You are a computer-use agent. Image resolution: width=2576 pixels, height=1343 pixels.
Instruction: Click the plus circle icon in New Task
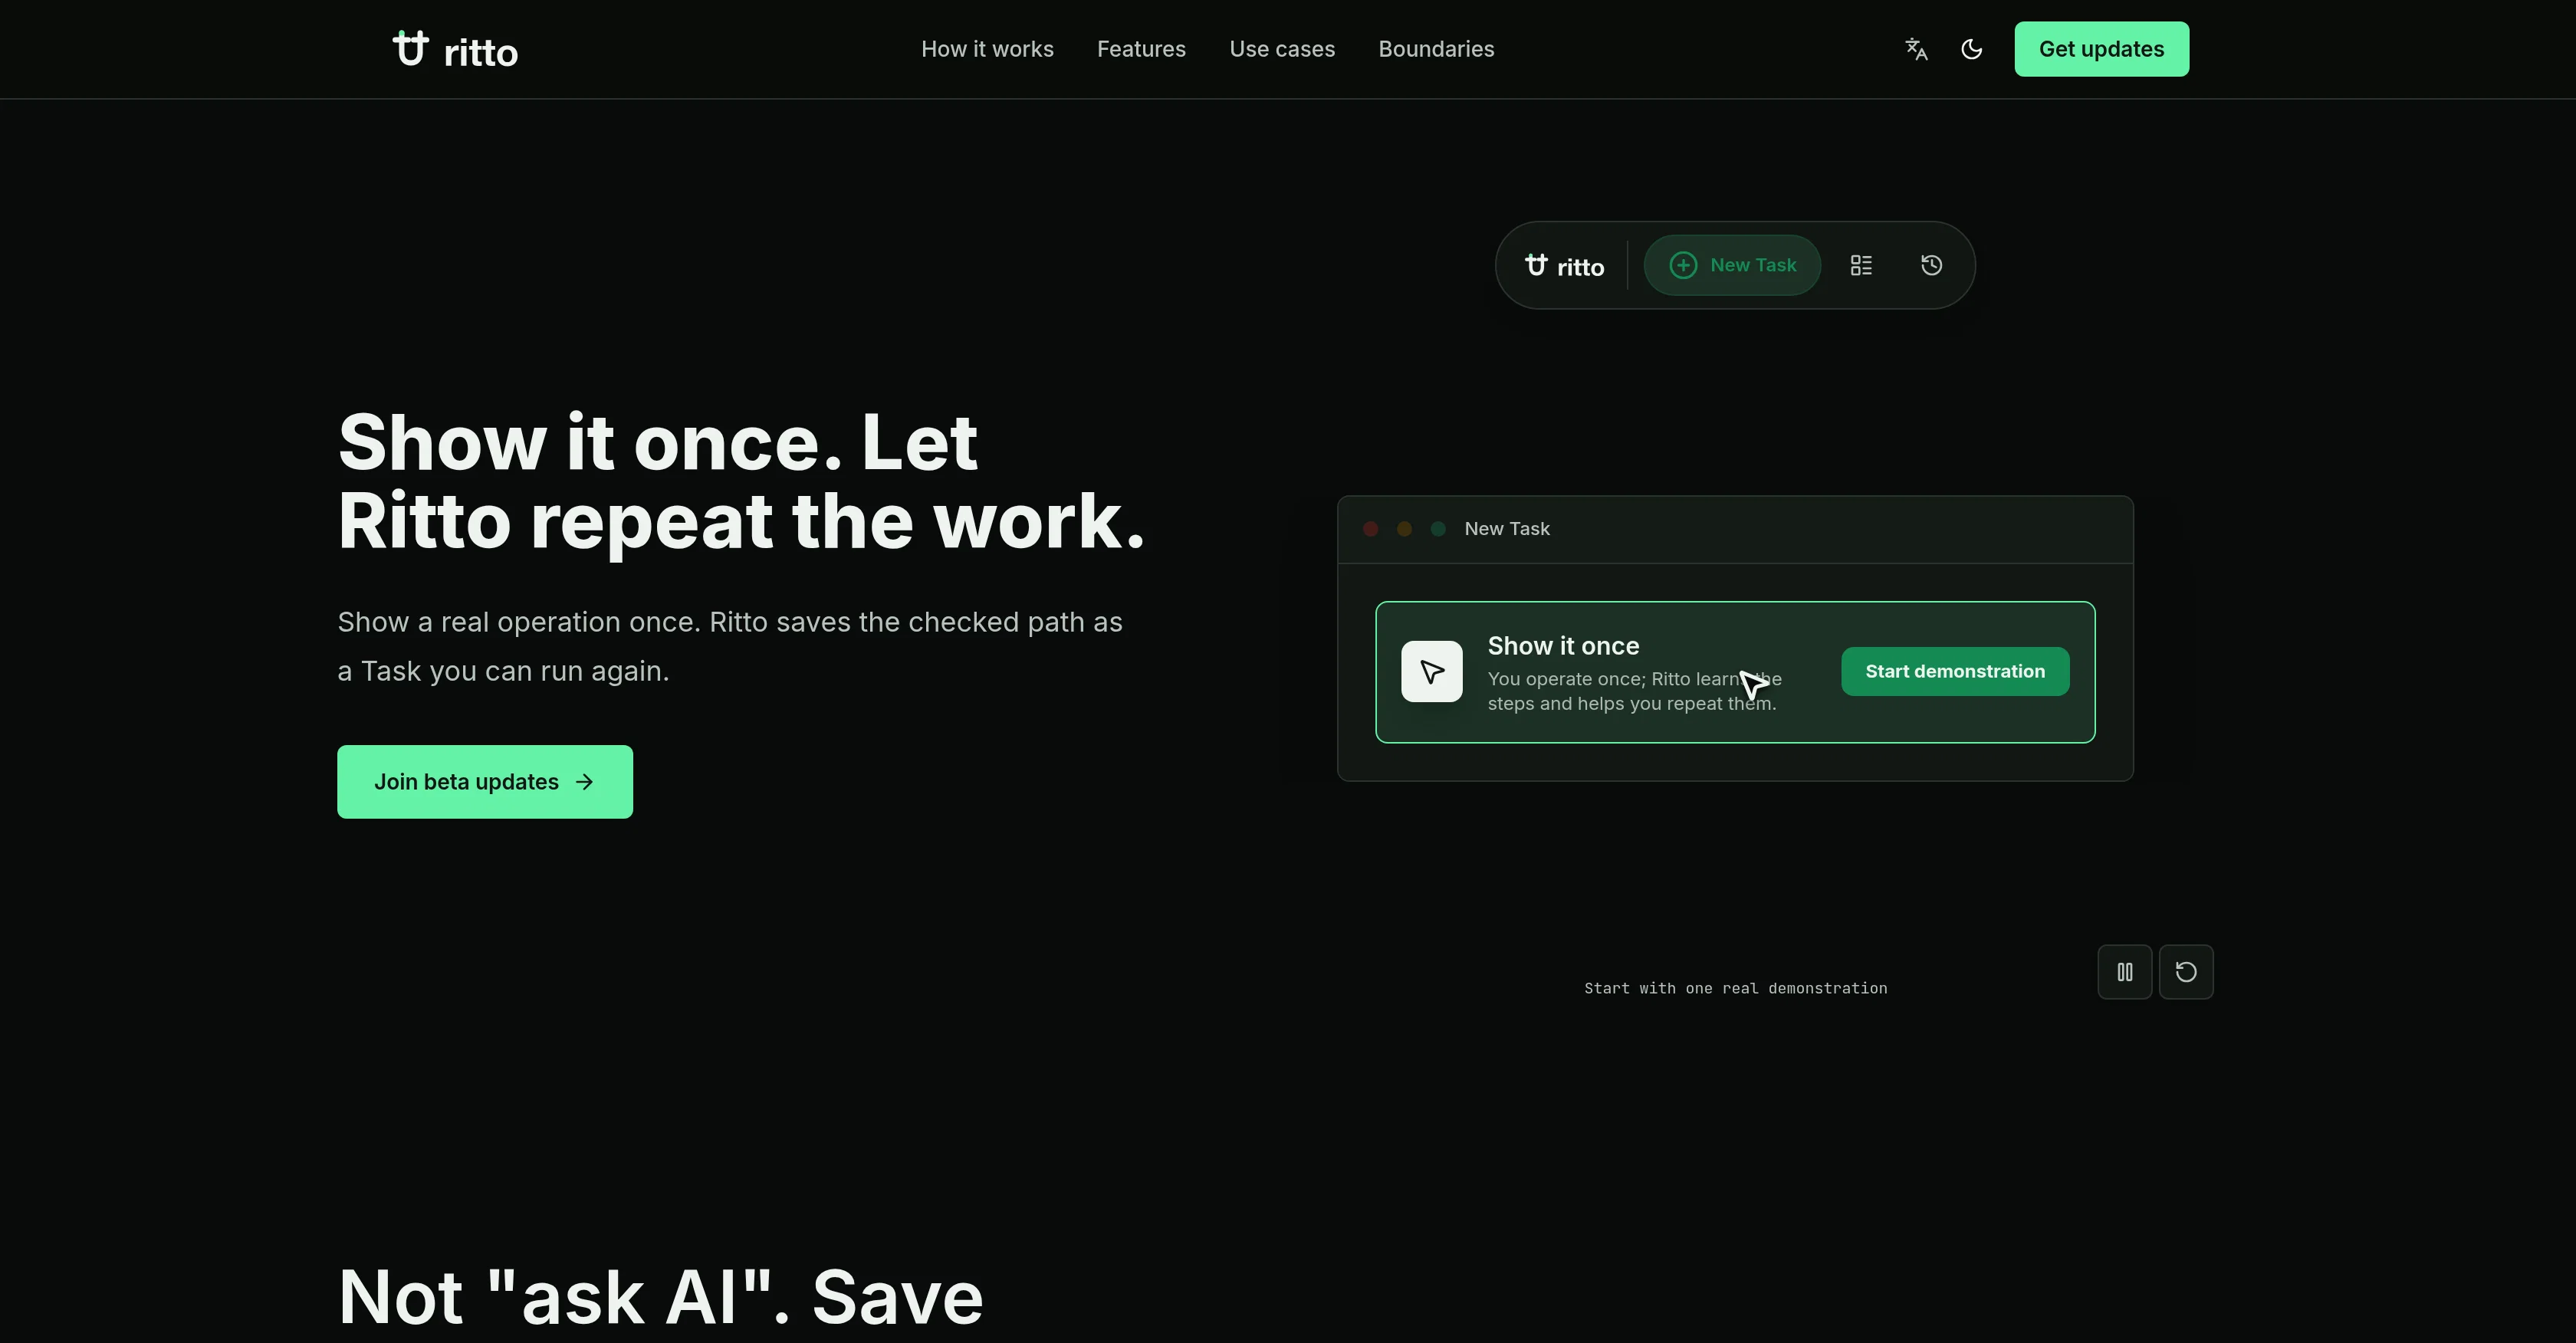1683,265
